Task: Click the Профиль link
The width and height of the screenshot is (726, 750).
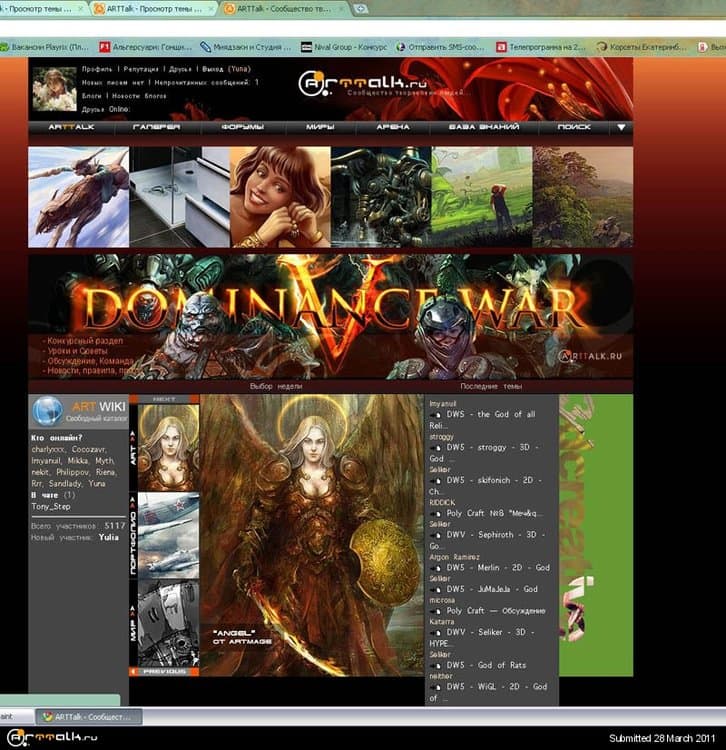Action: (x=97, y=69)
